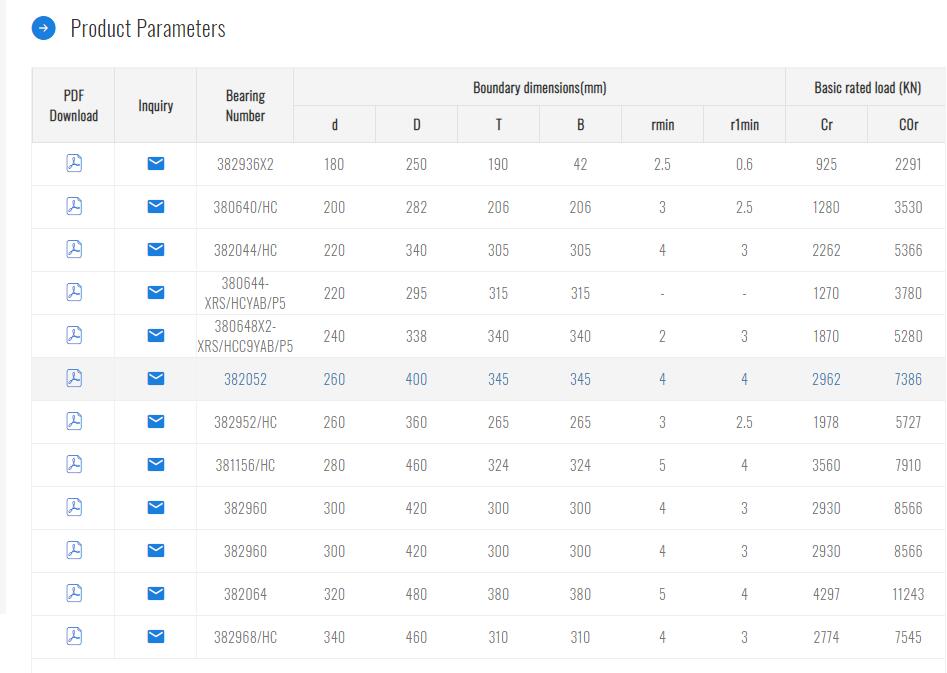Click the blue arrow beside Product Parameters
The height and width of the screenshot is (673, 947).
41,28
